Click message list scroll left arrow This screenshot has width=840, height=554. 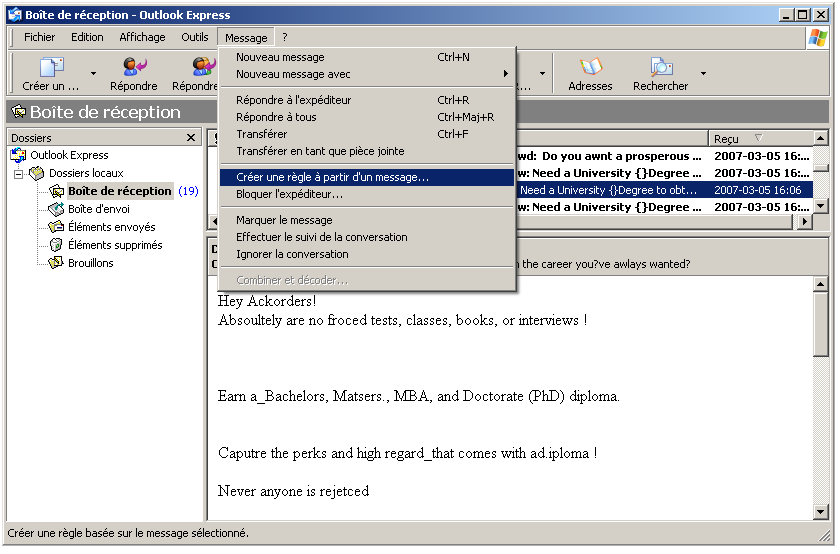point(214,221)
